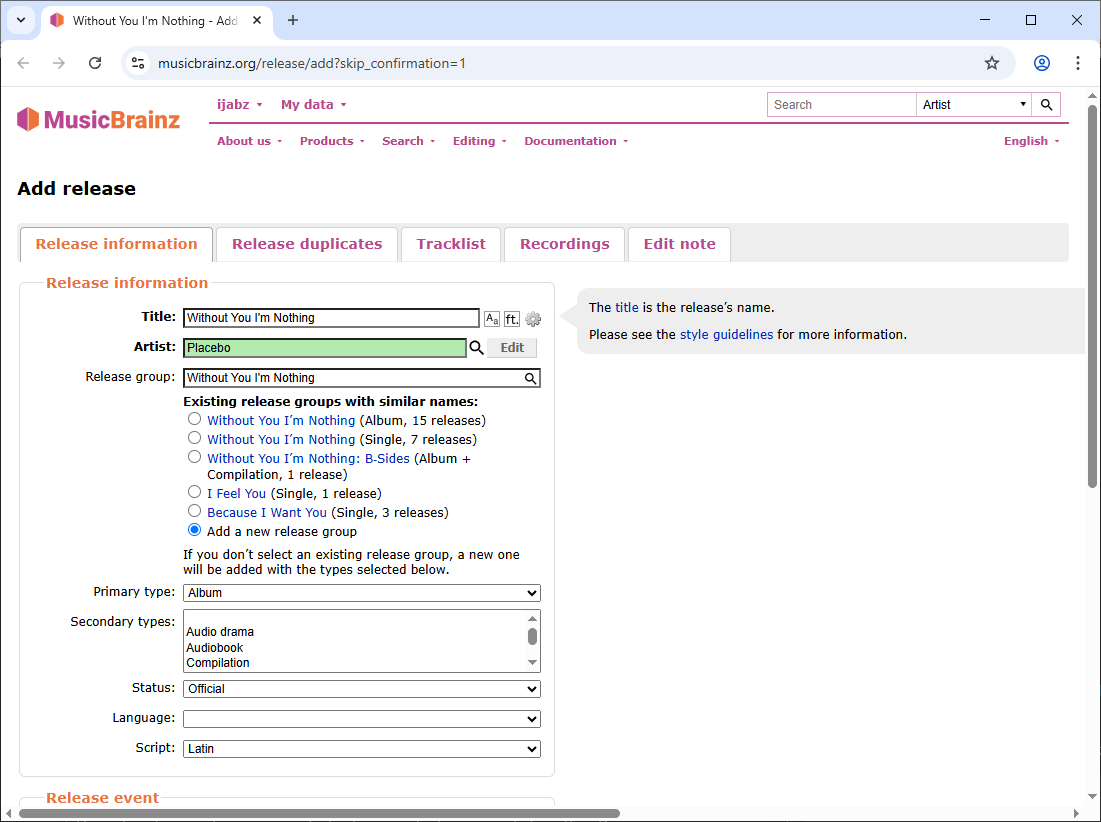Open a new browser tab

tap(293, 20)
